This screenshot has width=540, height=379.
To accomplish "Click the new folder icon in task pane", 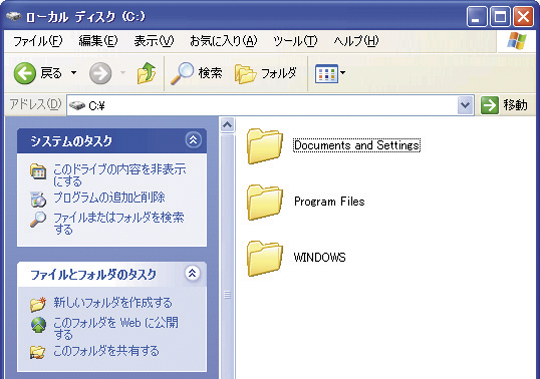I will (x=38, y=304).
